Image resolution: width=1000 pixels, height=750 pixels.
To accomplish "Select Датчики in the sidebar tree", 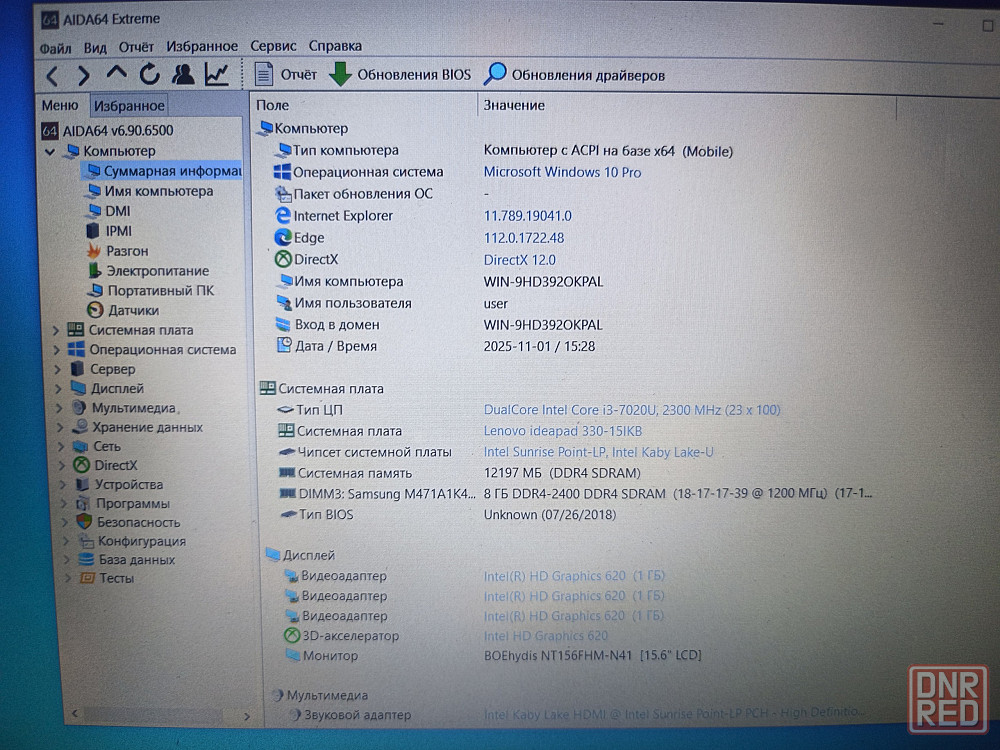I will pyautogui.click(x=133, y=310).
